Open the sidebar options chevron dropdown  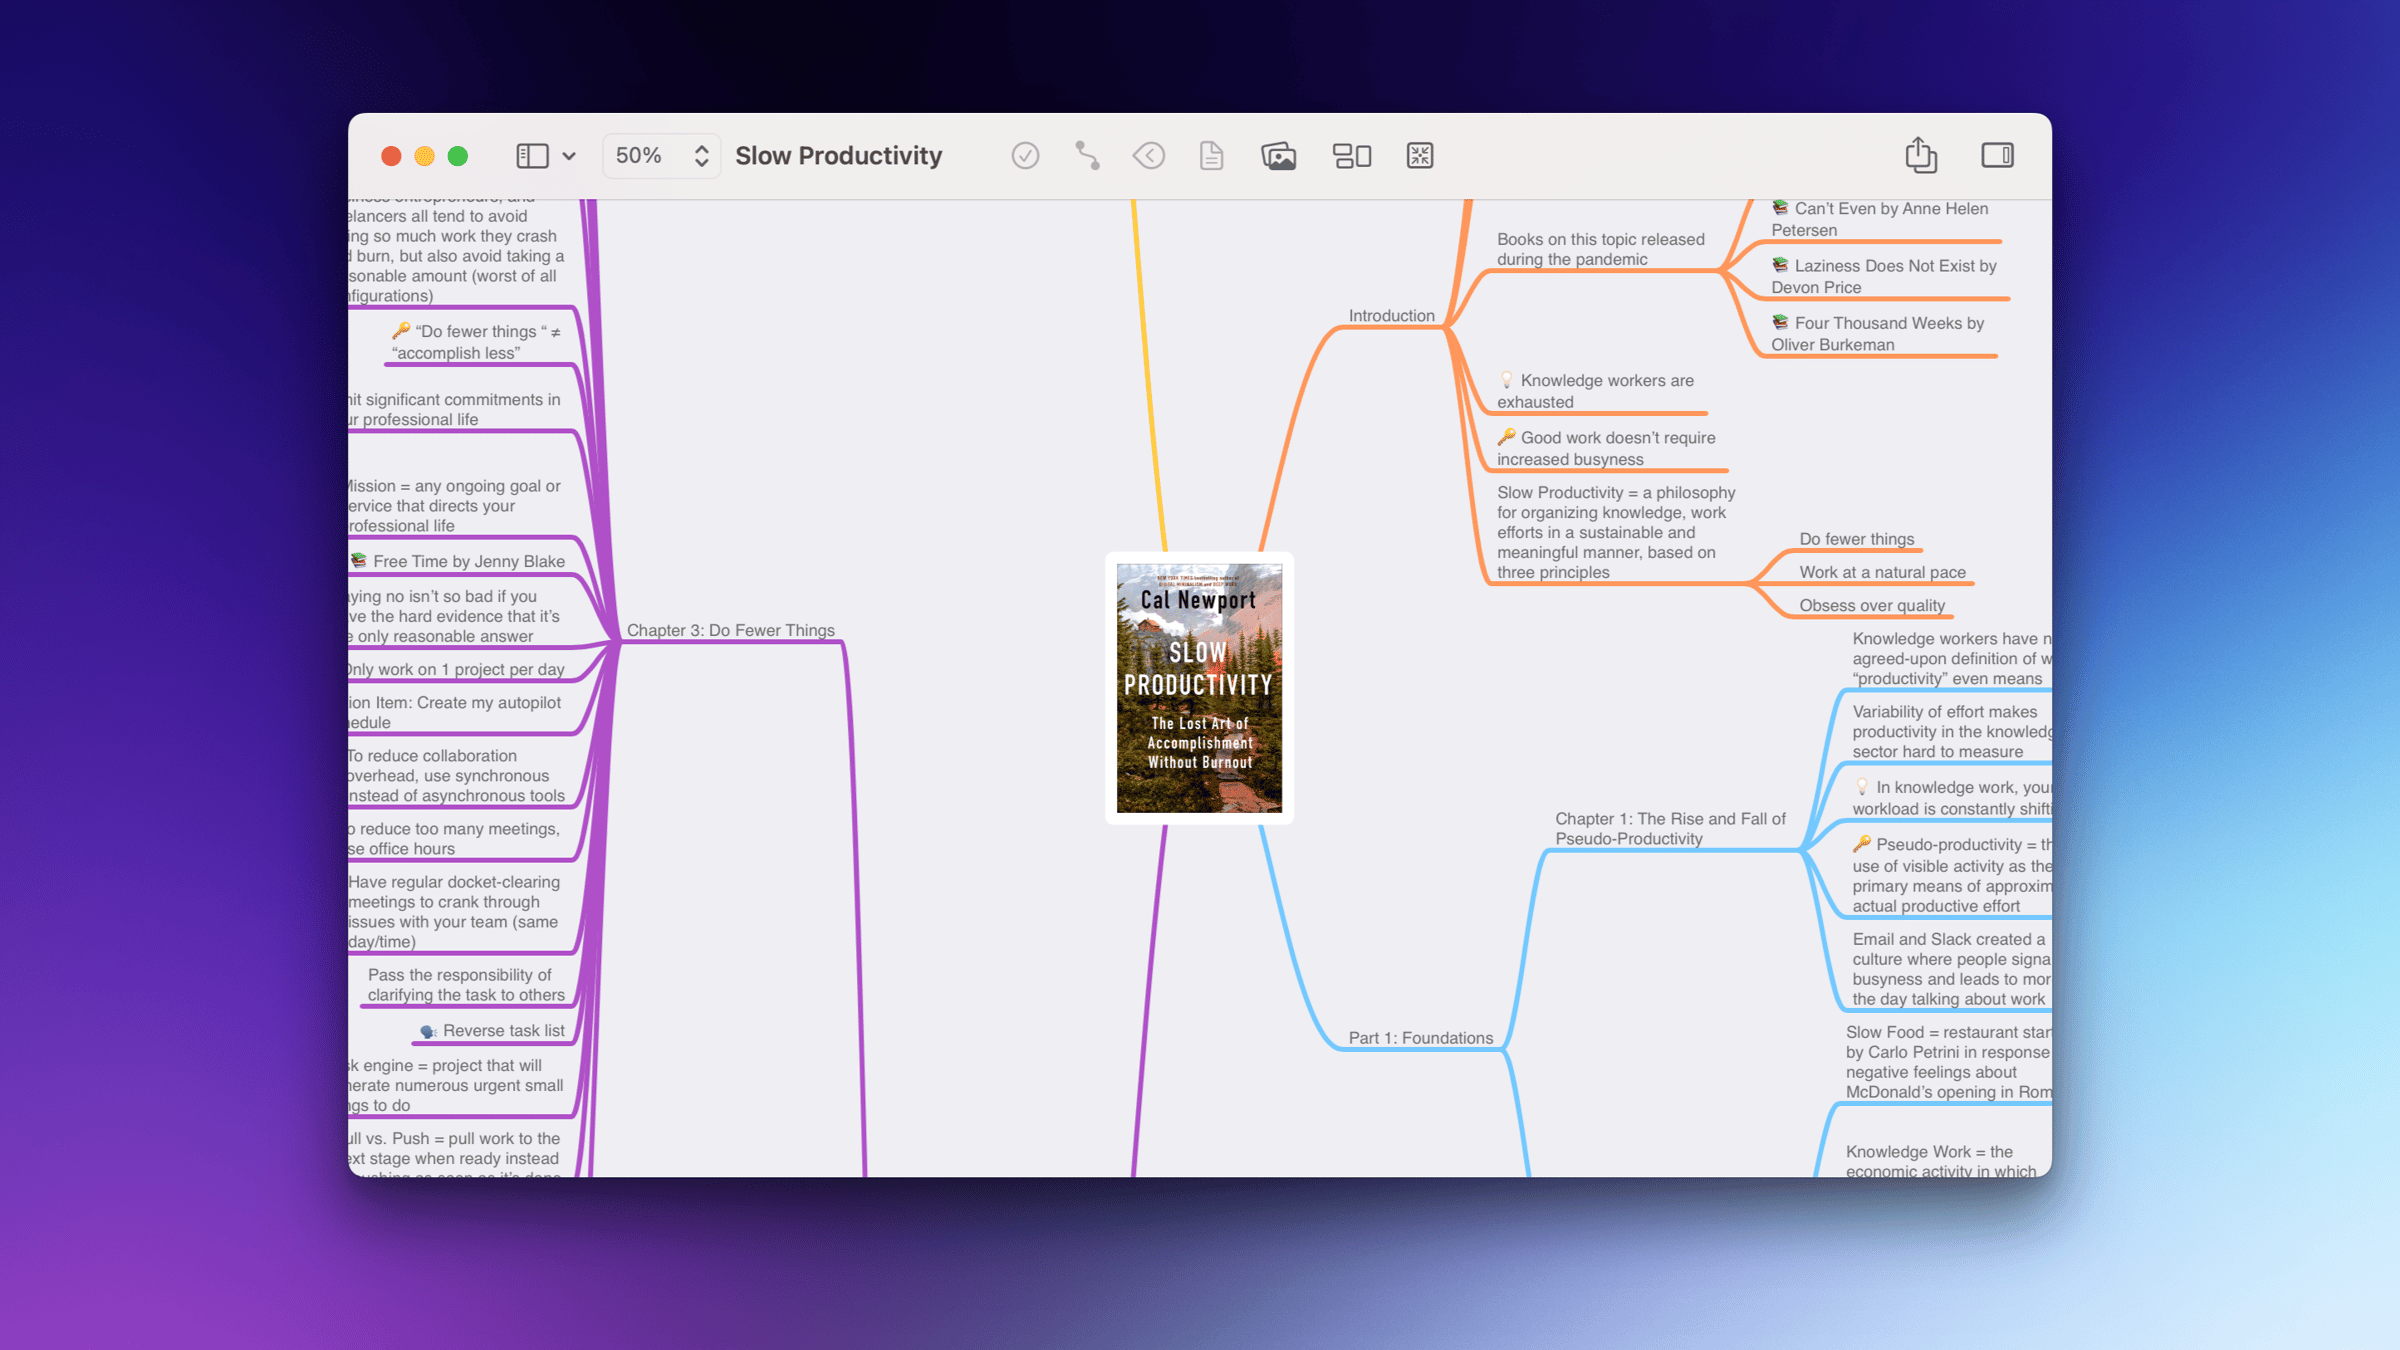(569, 157)
